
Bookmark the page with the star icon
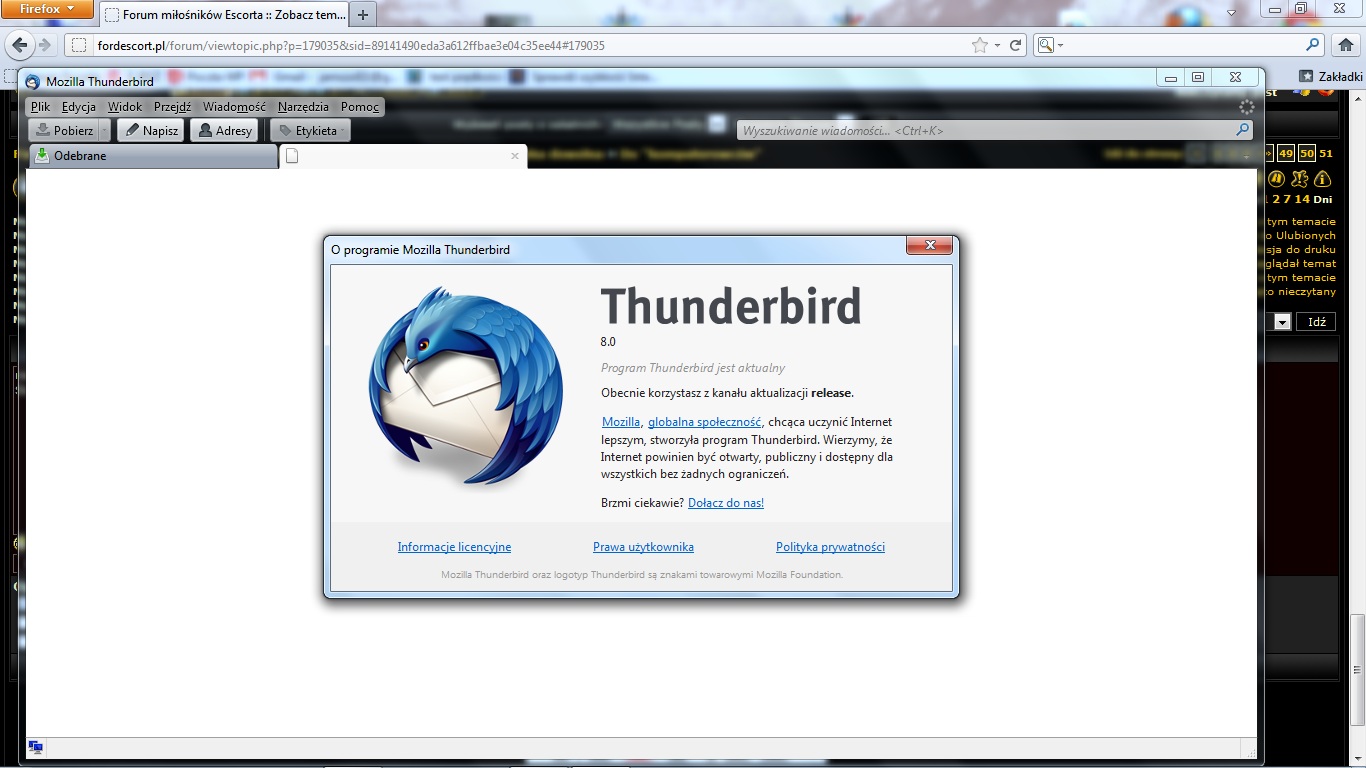(x=979, y=45)
